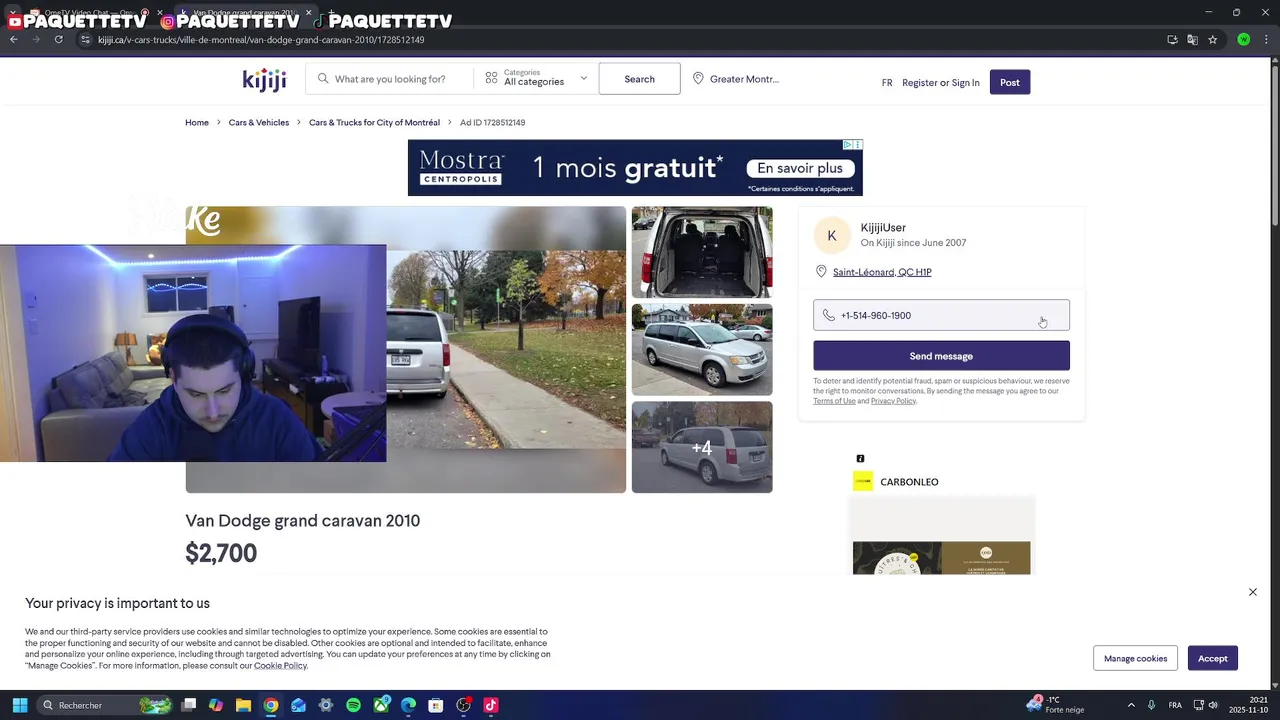
Task: Click the FRA language indicator in system tray
Action: 1175,705
